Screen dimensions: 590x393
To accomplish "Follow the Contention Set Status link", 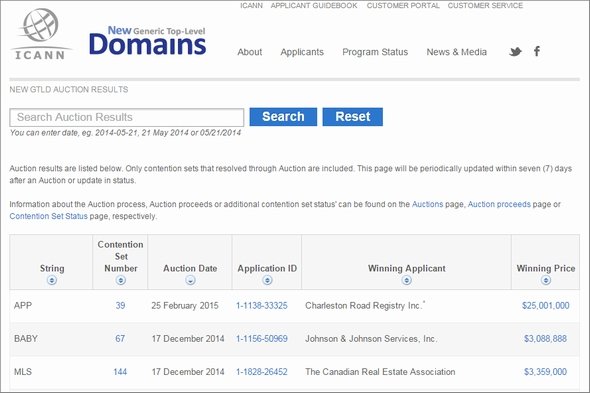I will point(49,216).
